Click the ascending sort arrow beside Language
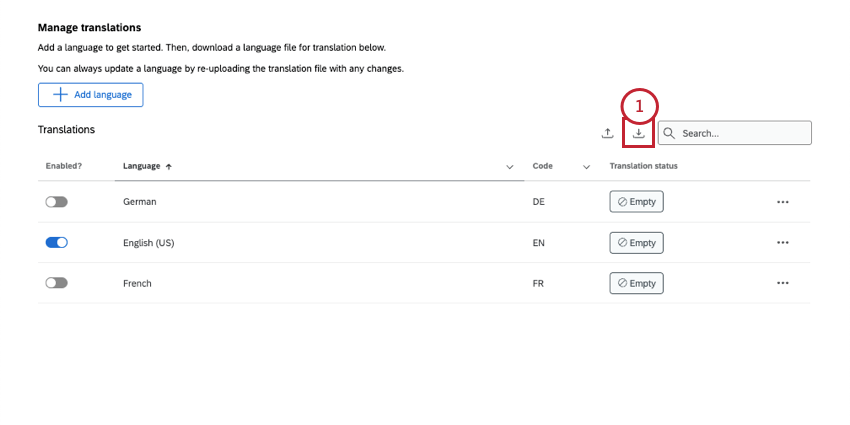Viewport: 850px width, 425px height. [x=168, y=166]
